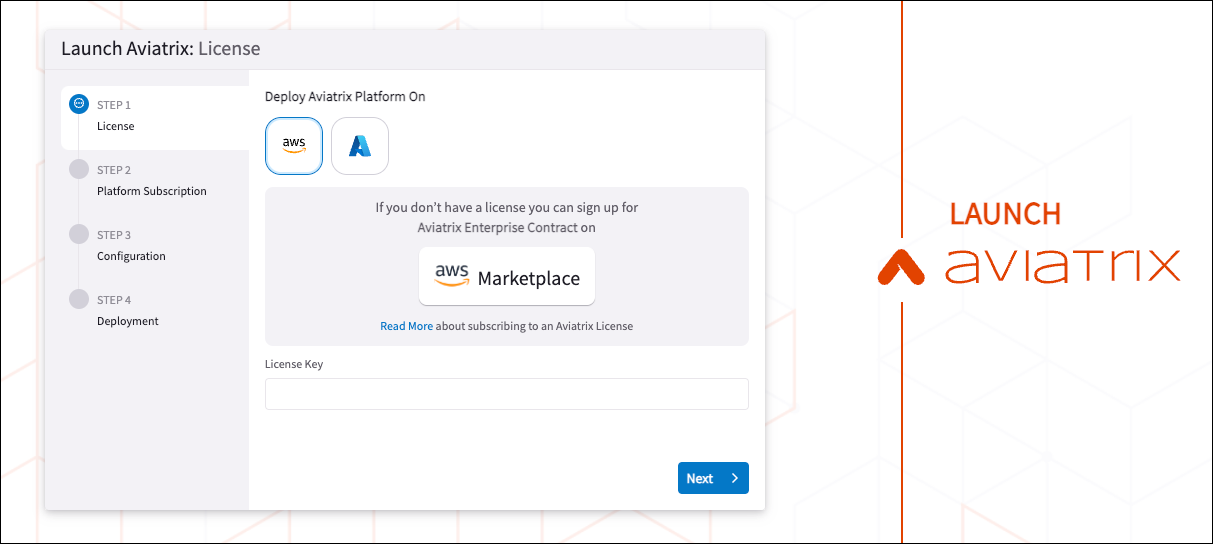
Task: Switch to the Deployment step
Action: 128,321
